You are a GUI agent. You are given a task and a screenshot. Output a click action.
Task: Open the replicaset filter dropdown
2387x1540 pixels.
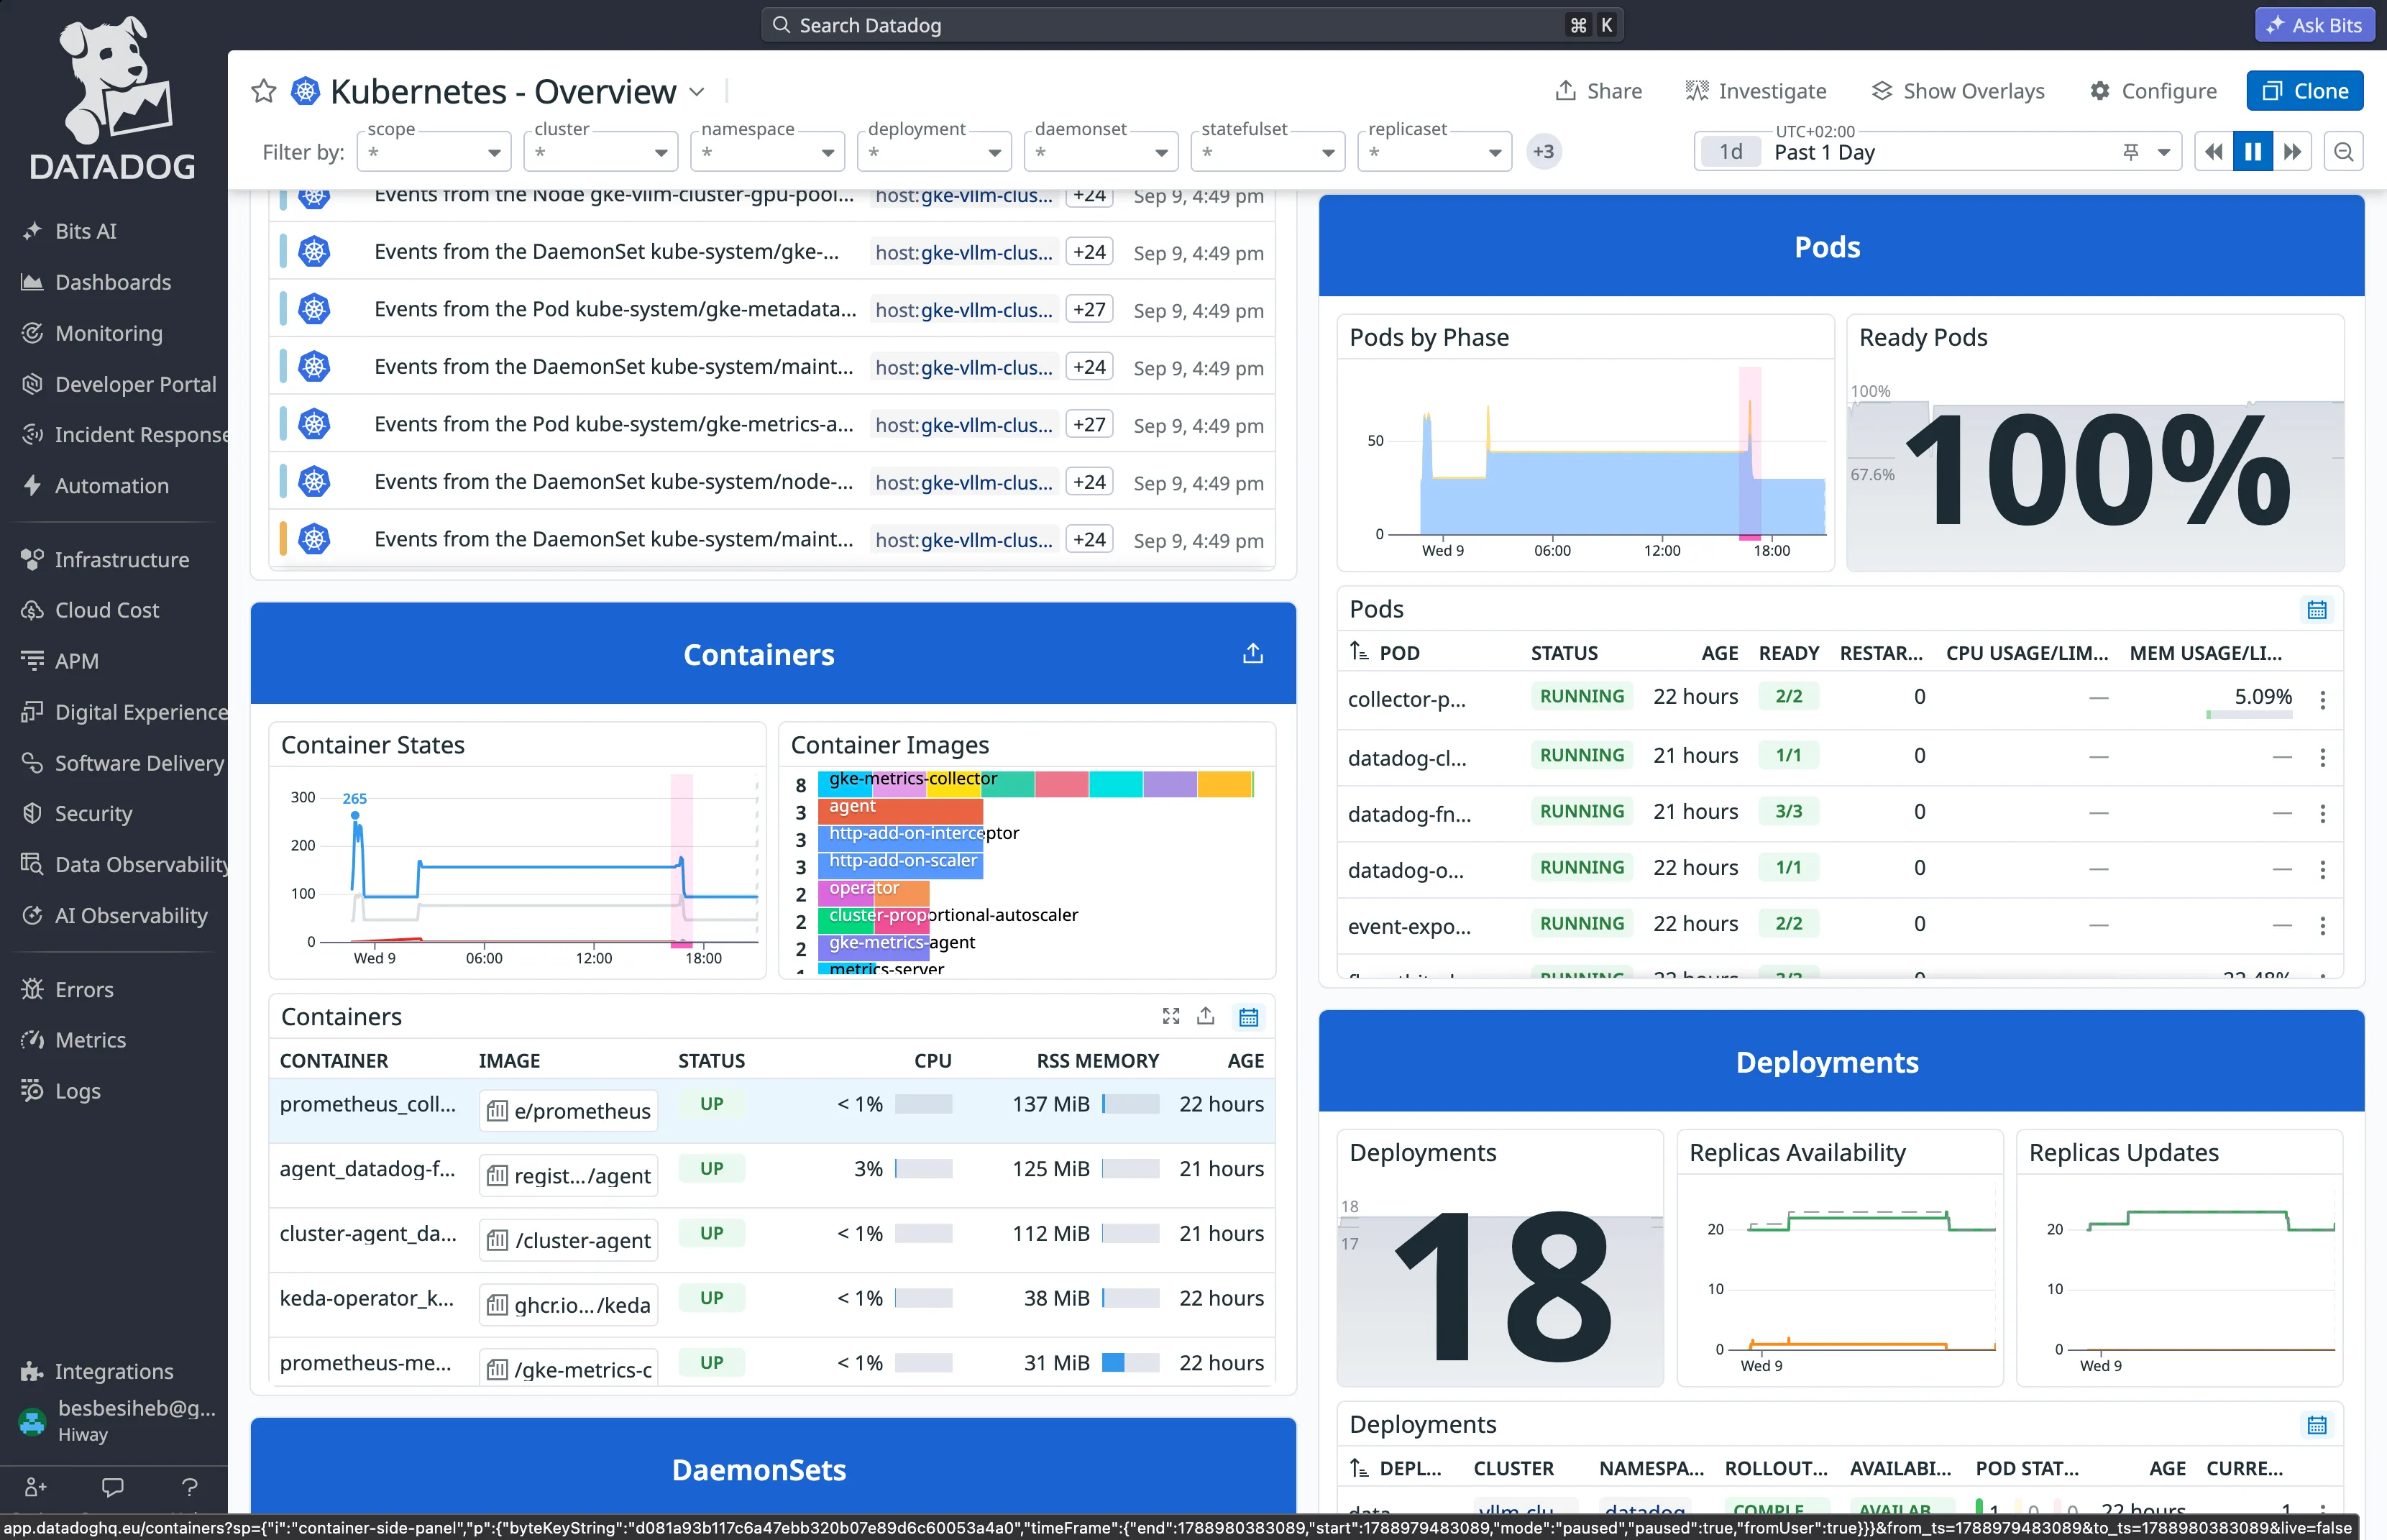tap(1435, 152)
